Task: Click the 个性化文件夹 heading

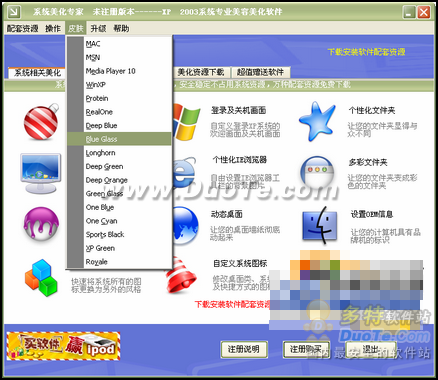Action: 372,110
